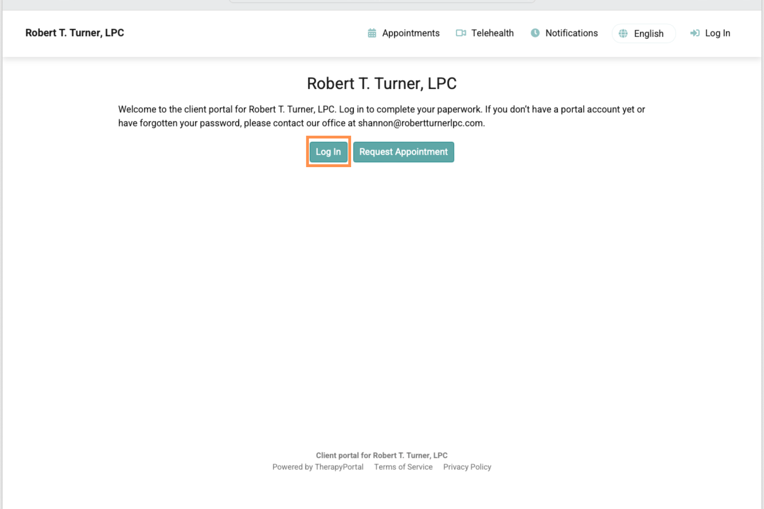Click the shannon@robertturnerlpc.com email text
764x509 pixels.
tap(420, 123)
